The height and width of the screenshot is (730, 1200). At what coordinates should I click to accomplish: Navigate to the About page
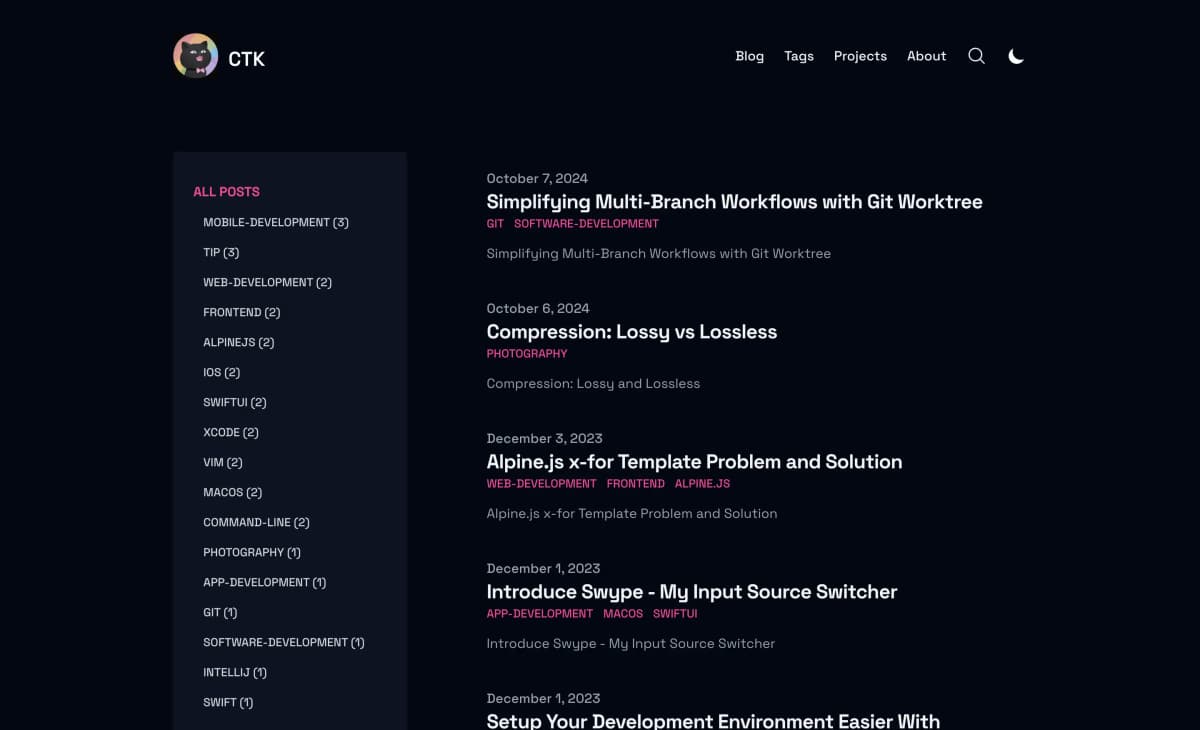pos(926,56)
